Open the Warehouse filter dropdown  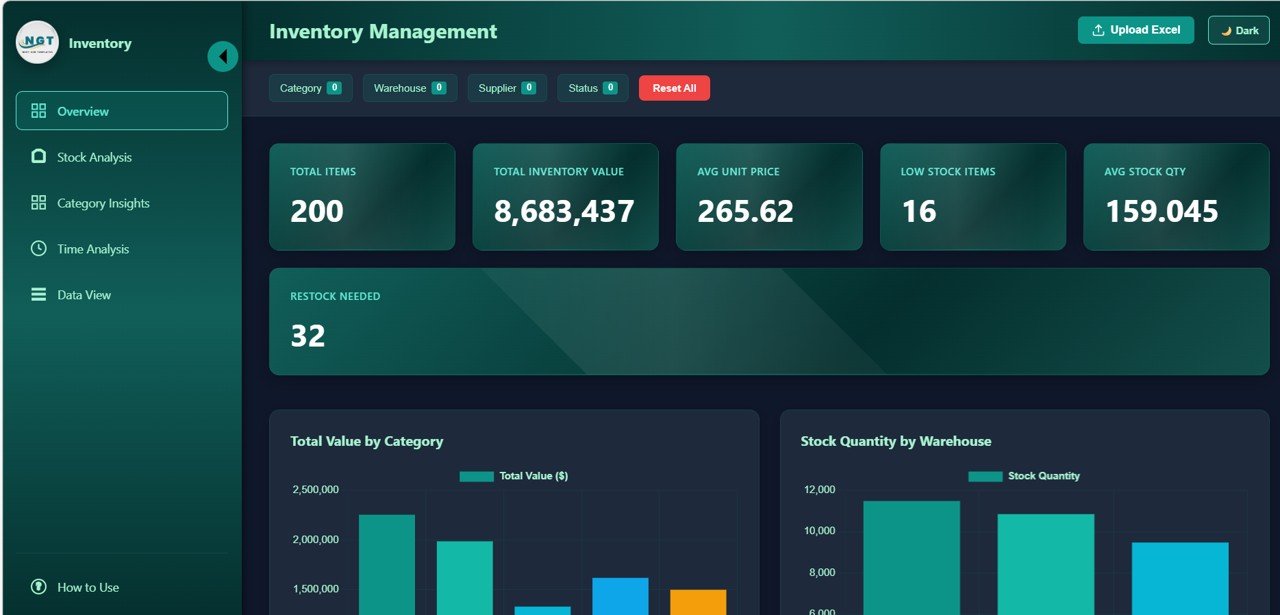(x=409, y=88)
